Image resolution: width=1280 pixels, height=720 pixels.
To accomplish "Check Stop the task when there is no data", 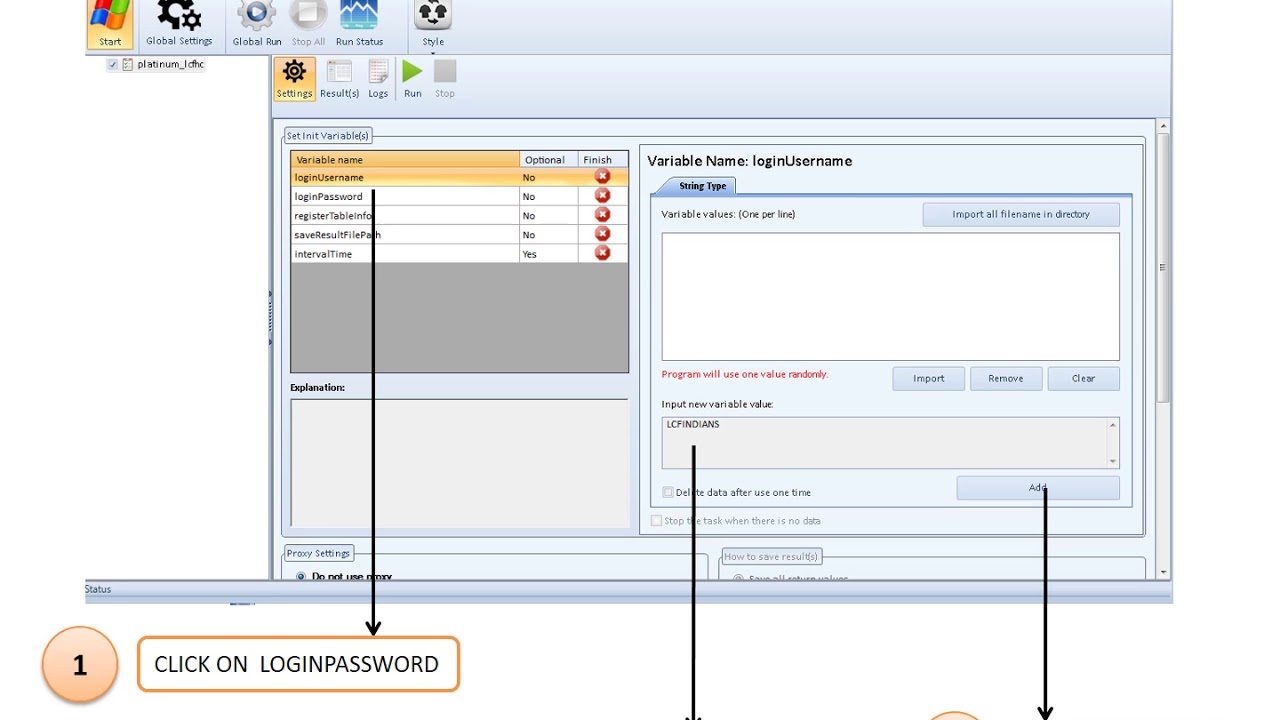I will (x=656, y=520).
